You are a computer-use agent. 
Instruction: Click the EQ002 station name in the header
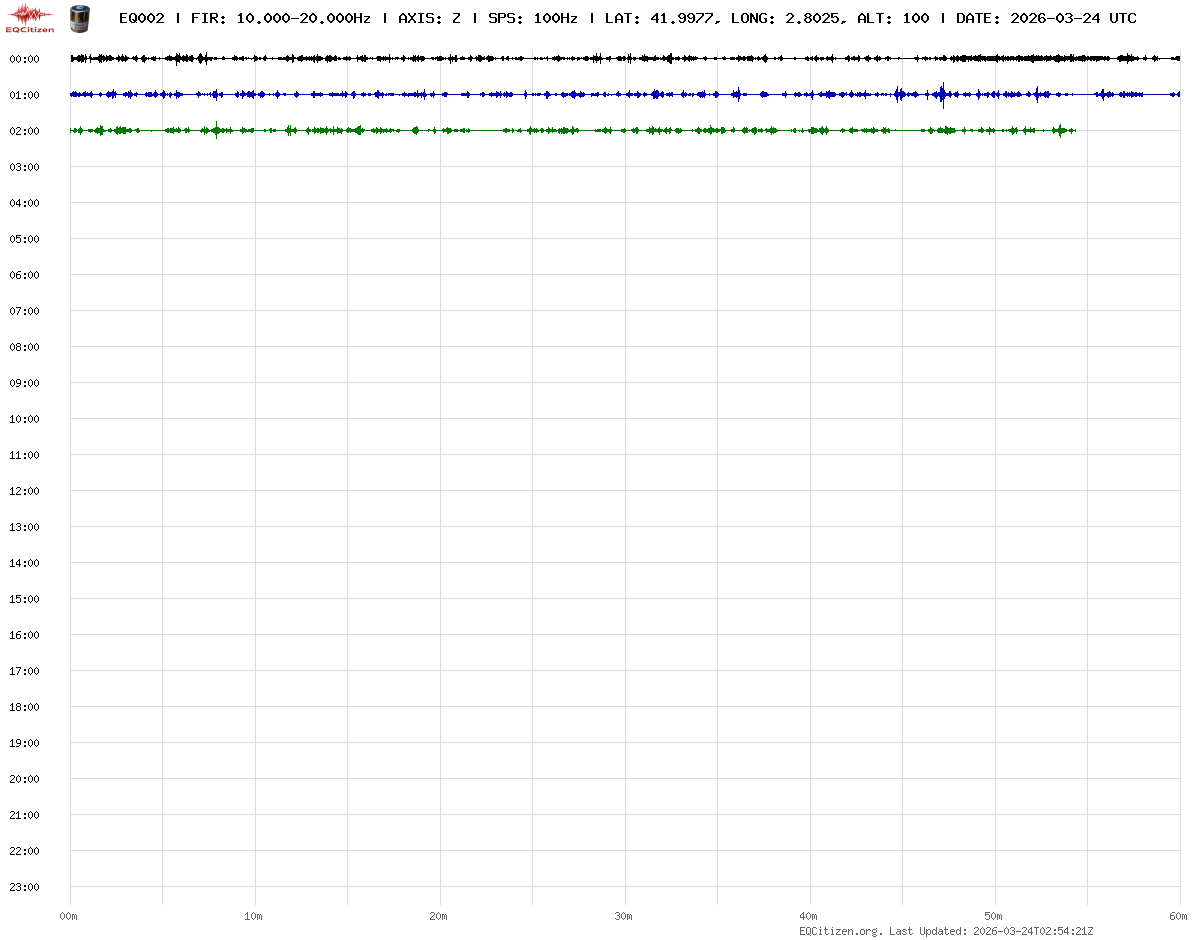[141, 18]
